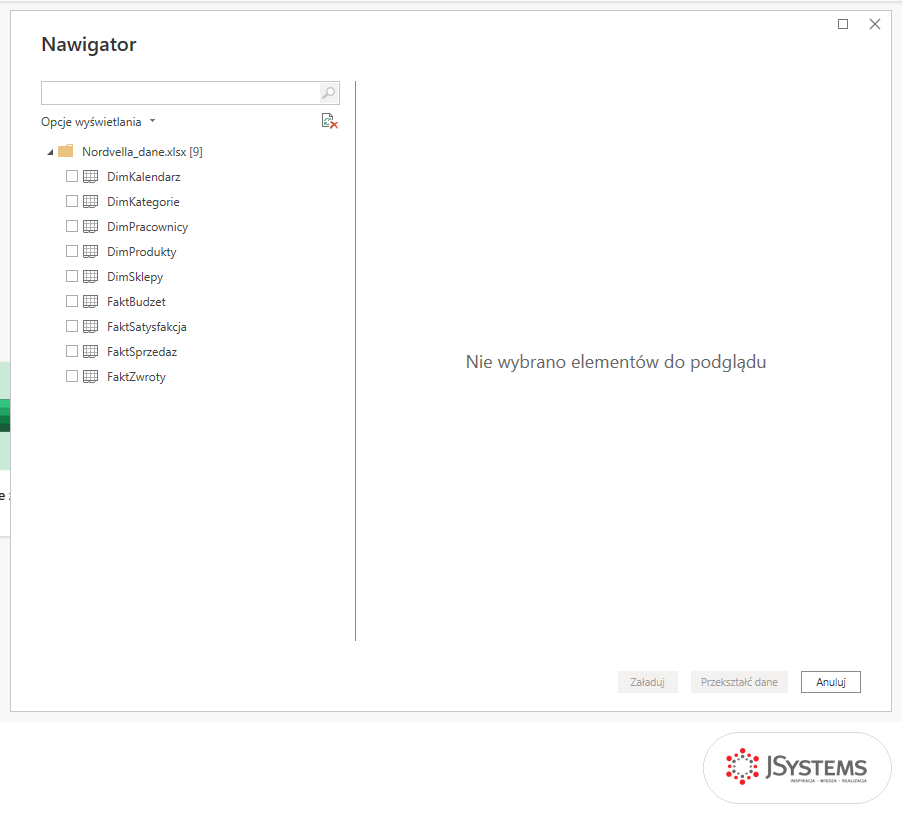Screen dimensions: 902x814
Task: Select the FaktSprzedaz checkbox
Action: point(72,351)
